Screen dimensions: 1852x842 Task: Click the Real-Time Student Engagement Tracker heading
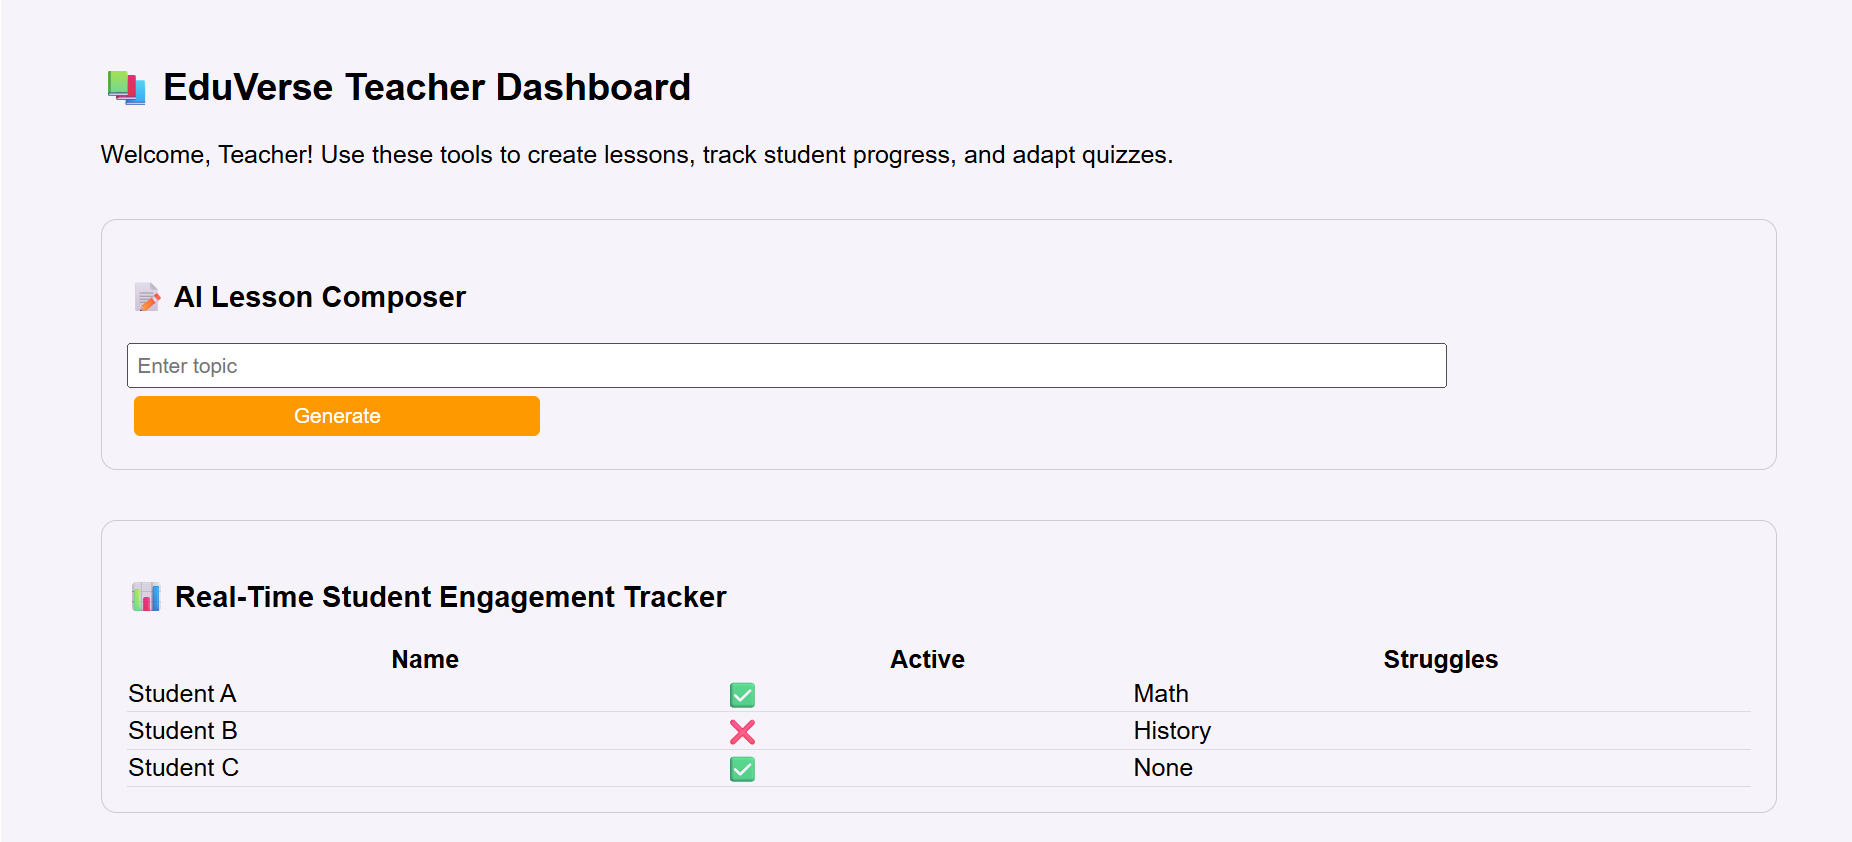[x=451, y=597]
